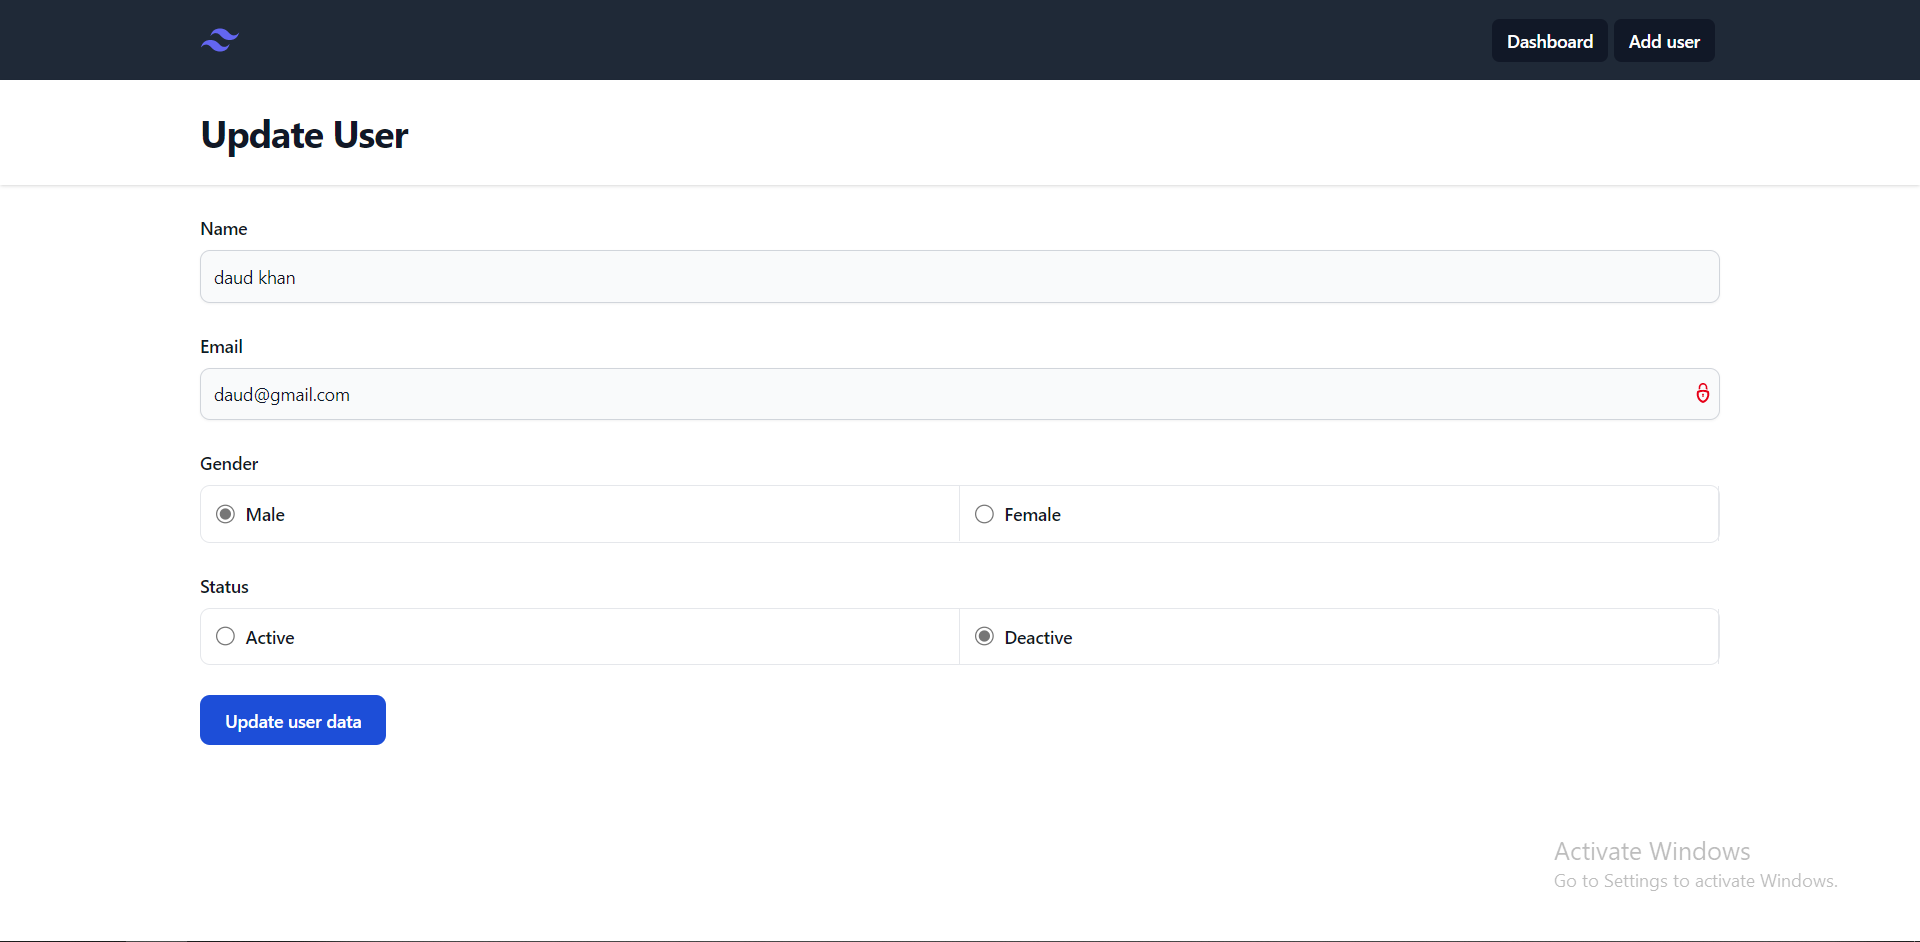Click the Gender section label
Image resolution: width=1920 pixels, height=942 pixels.
point(228,463)
